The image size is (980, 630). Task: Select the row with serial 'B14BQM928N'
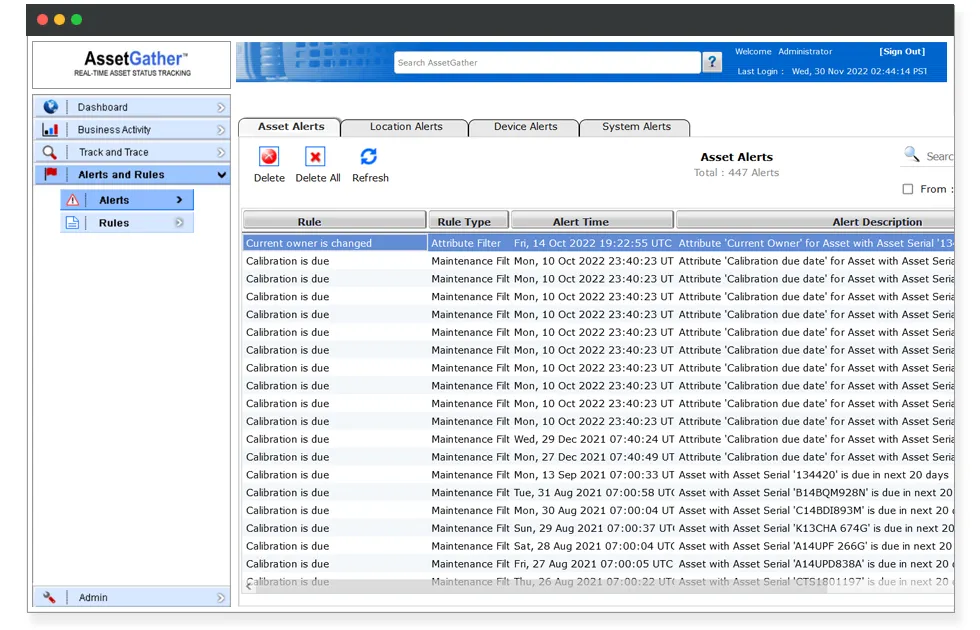pyautogui.click(x=598, y=492)
